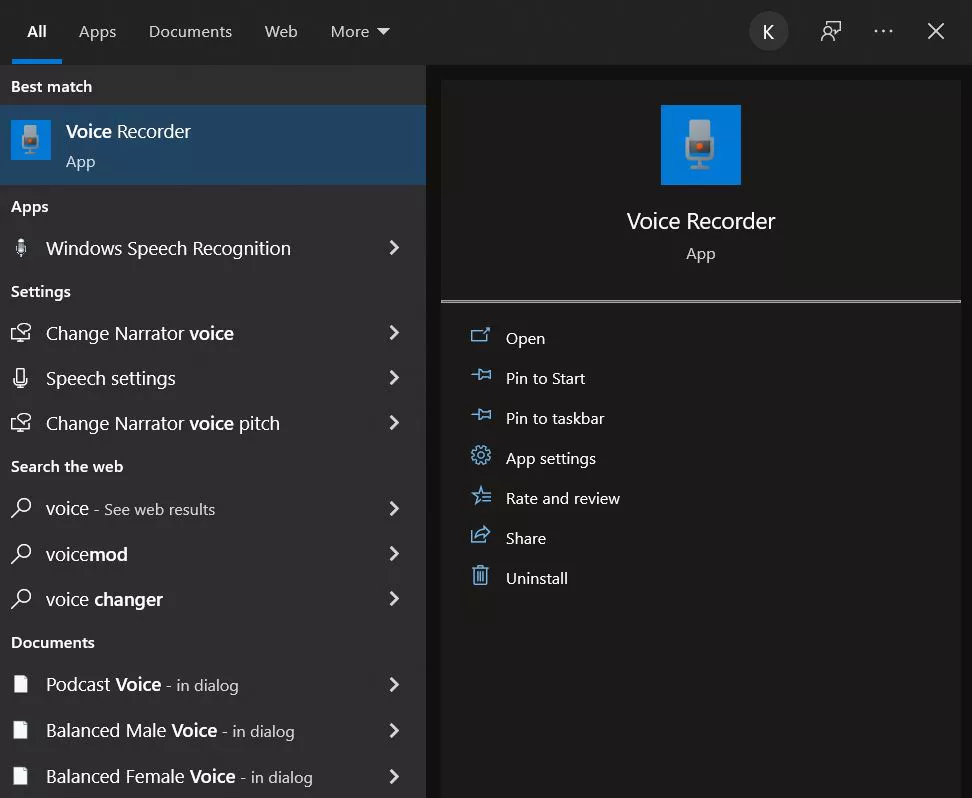Expand the voicemod web suggestion arrow
972x798 pixels.
394,554
